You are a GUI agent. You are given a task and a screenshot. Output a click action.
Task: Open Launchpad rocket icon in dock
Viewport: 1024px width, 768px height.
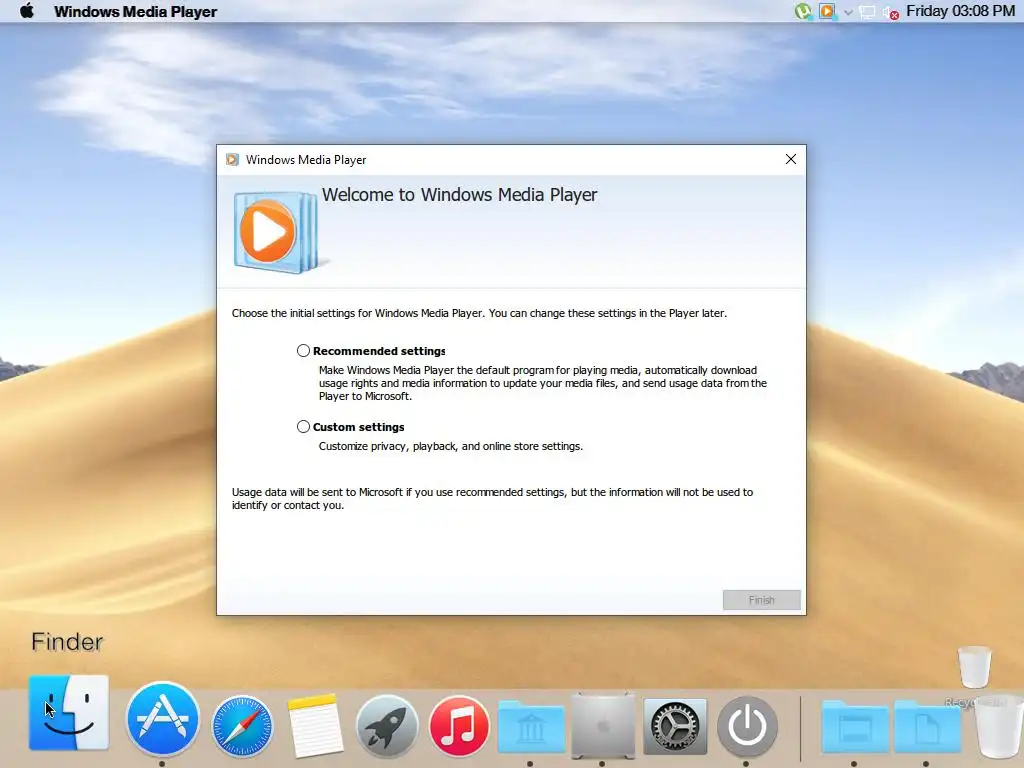pos(387,726)
